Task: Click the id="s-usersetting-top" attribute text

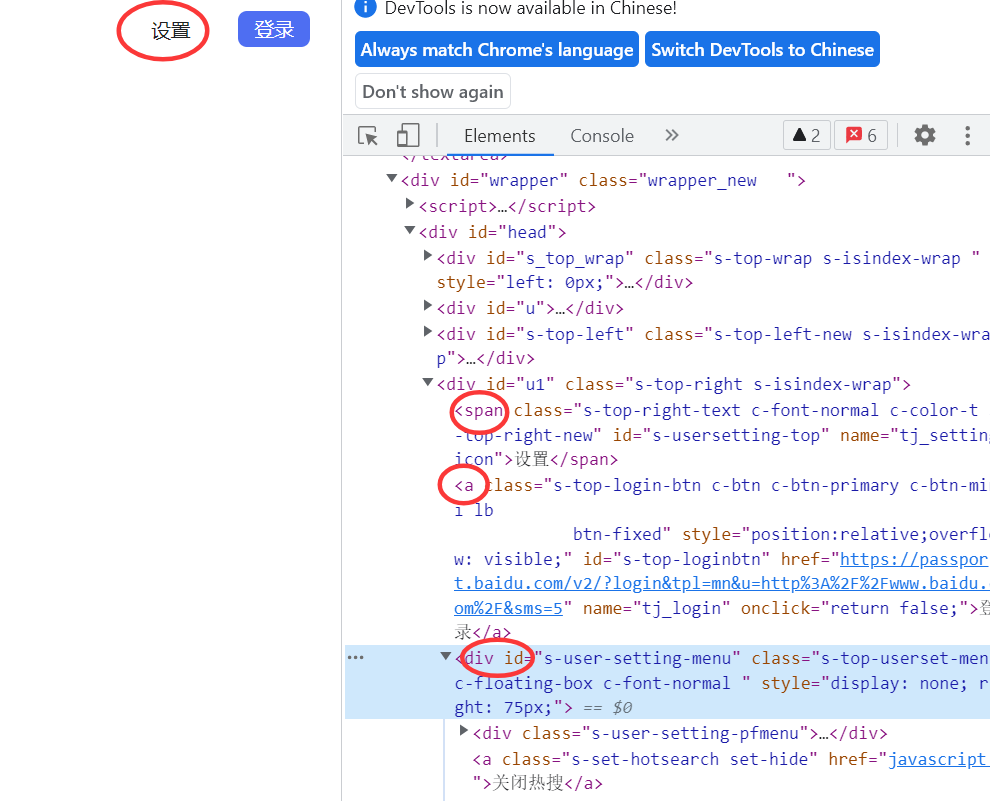Action: [720, 436]
